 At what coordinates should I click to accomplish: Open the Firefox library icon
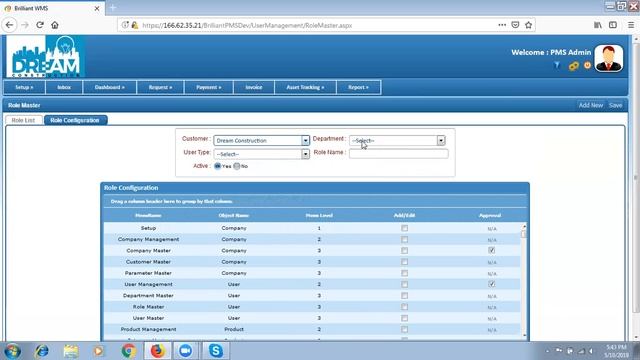point(598,25)
